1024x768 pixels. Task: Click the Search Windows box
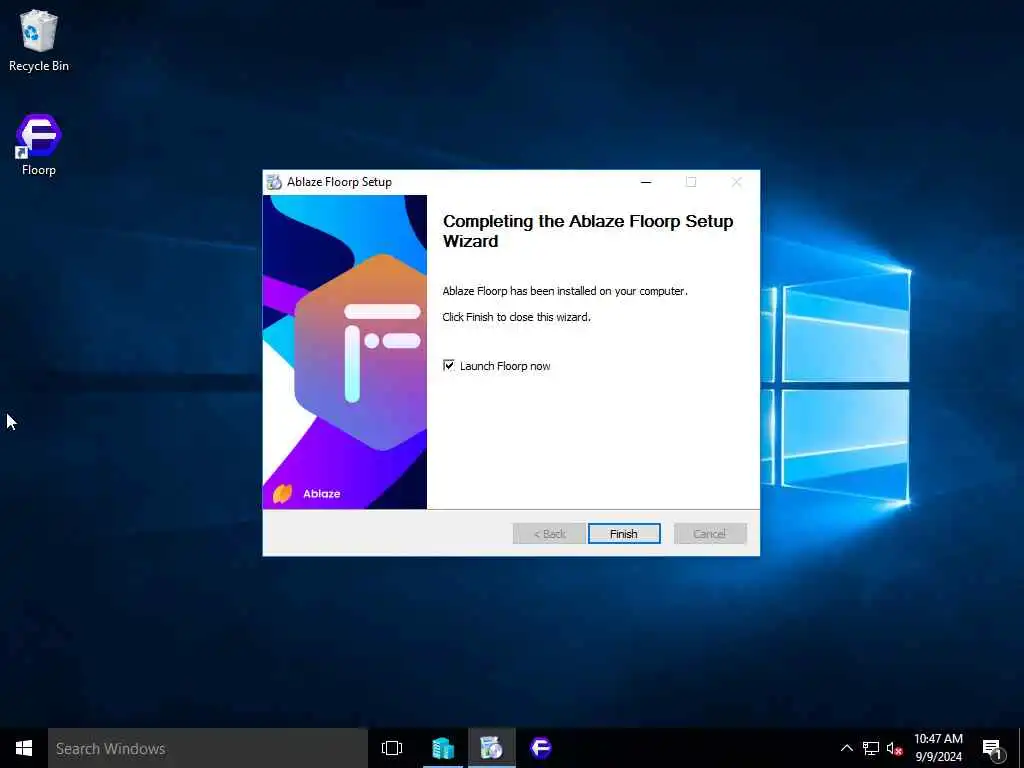[208, 748]
